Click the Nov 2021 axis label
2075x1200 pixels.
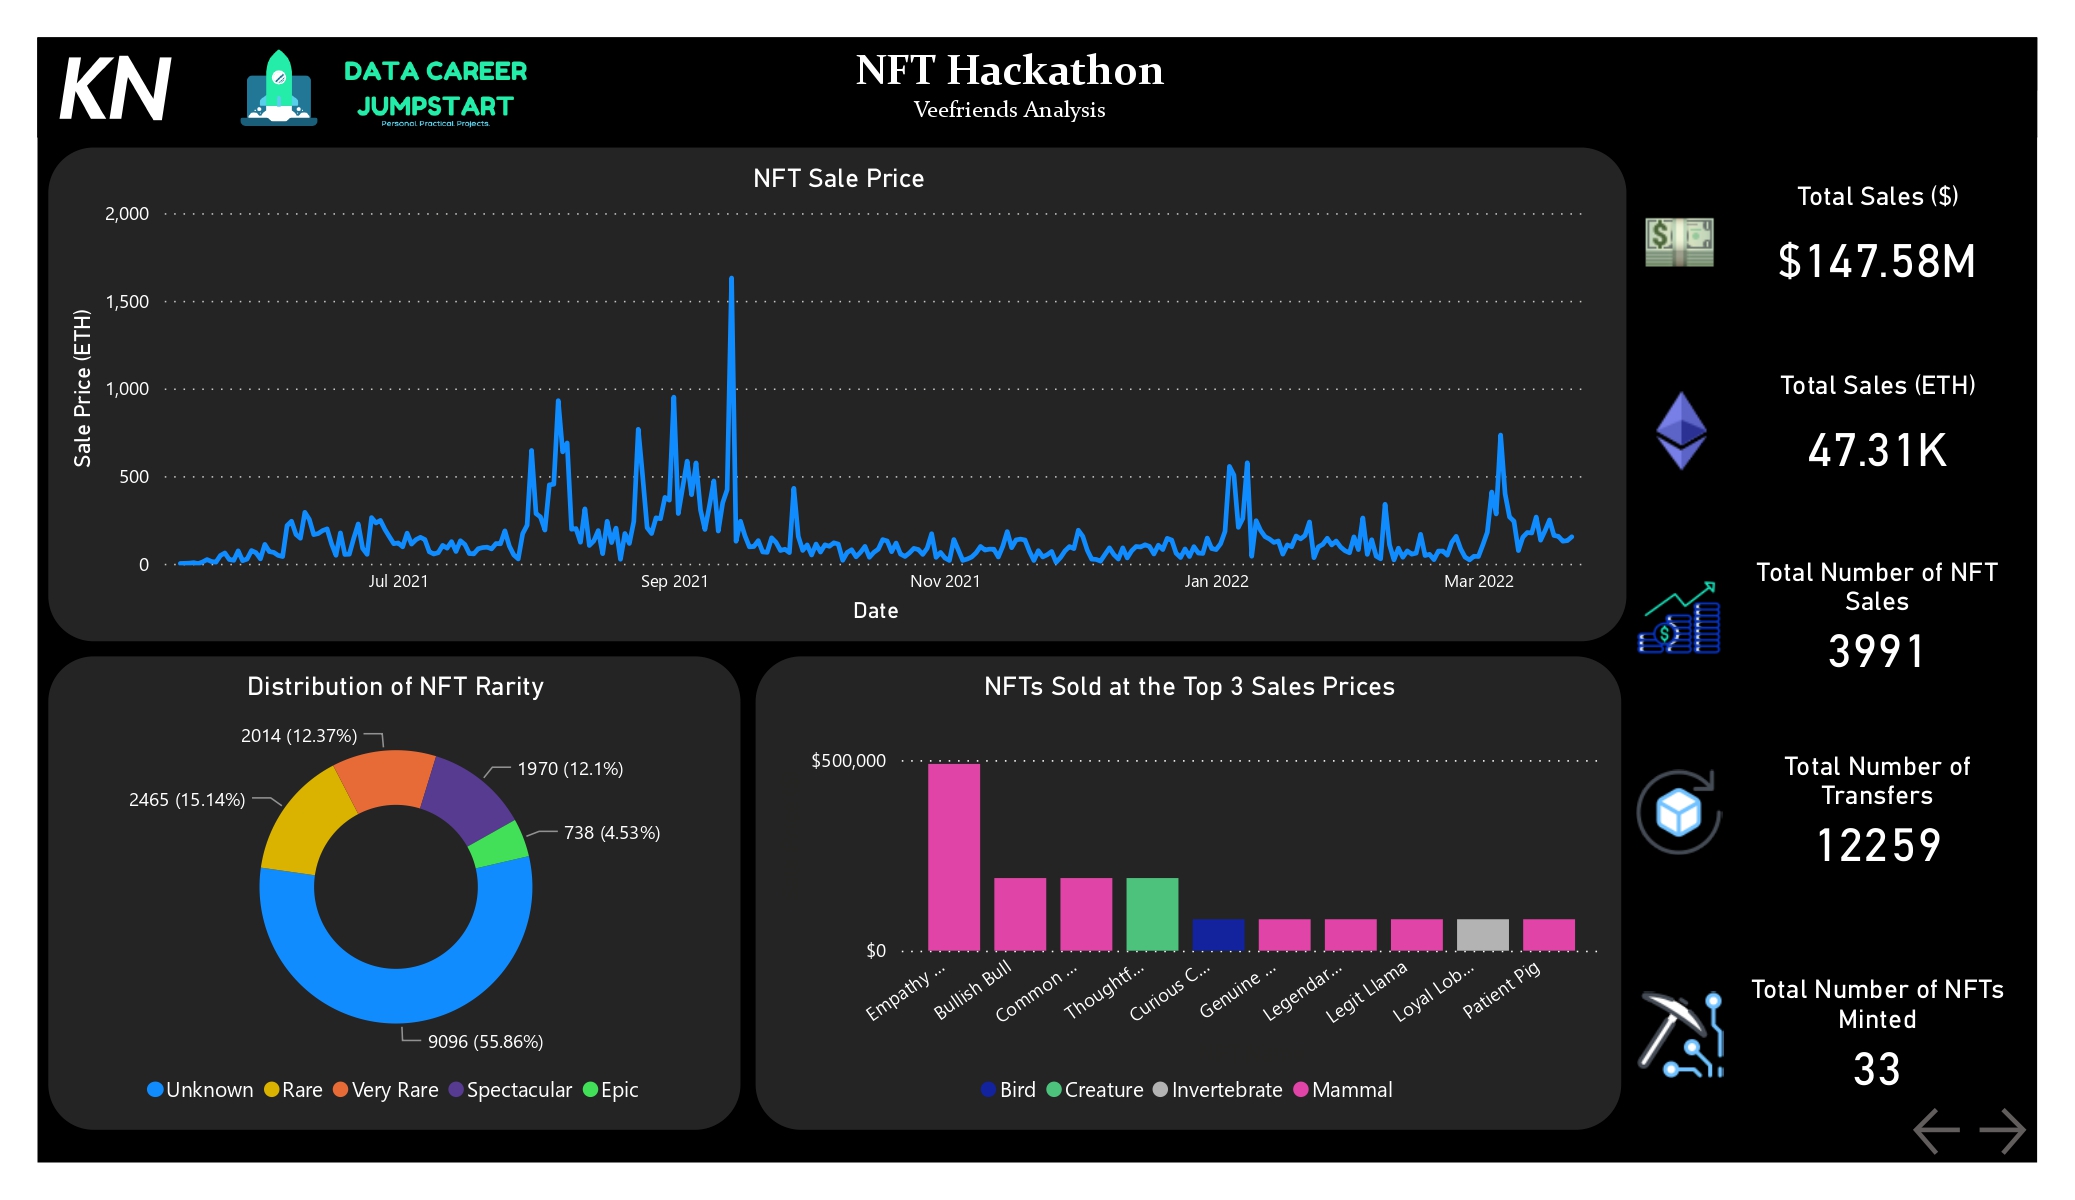pos(945,582)
